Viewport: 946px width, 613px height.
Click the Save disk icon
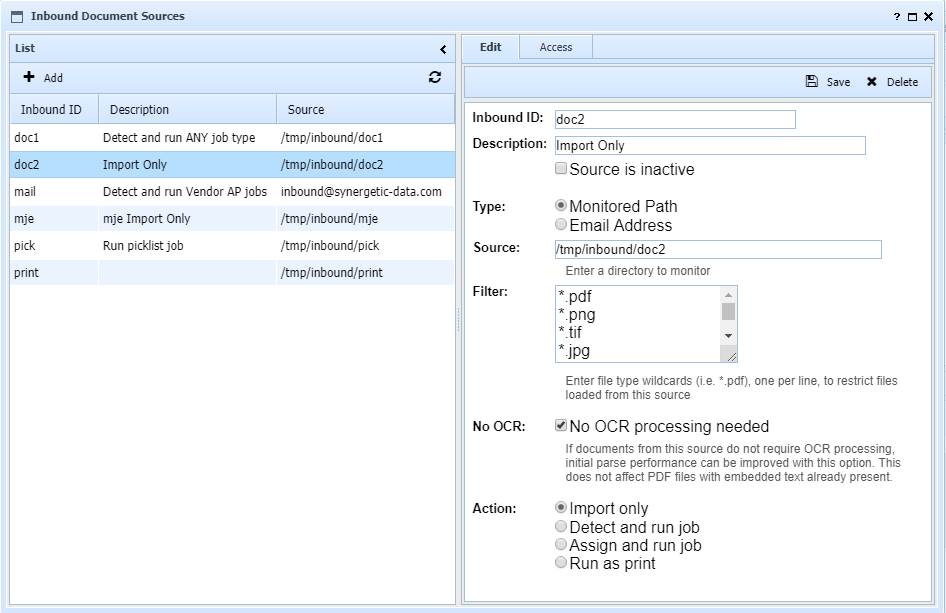[812, 82]
